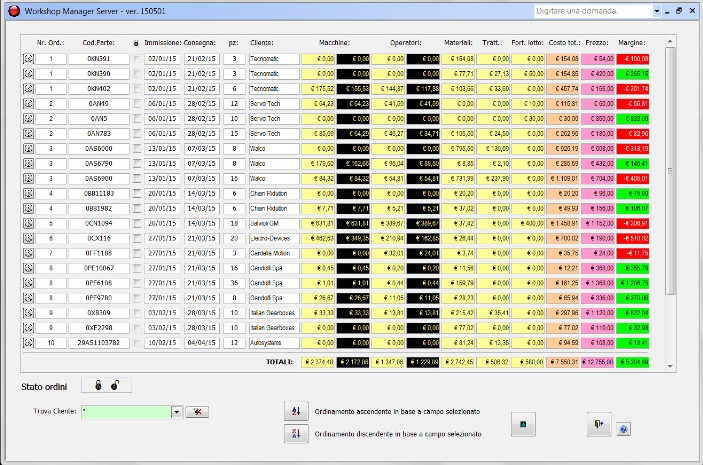Viewport: 703px width, 465px height.
Task: Select client cell 'Salvoli GM'
Action: coord(274,223)
